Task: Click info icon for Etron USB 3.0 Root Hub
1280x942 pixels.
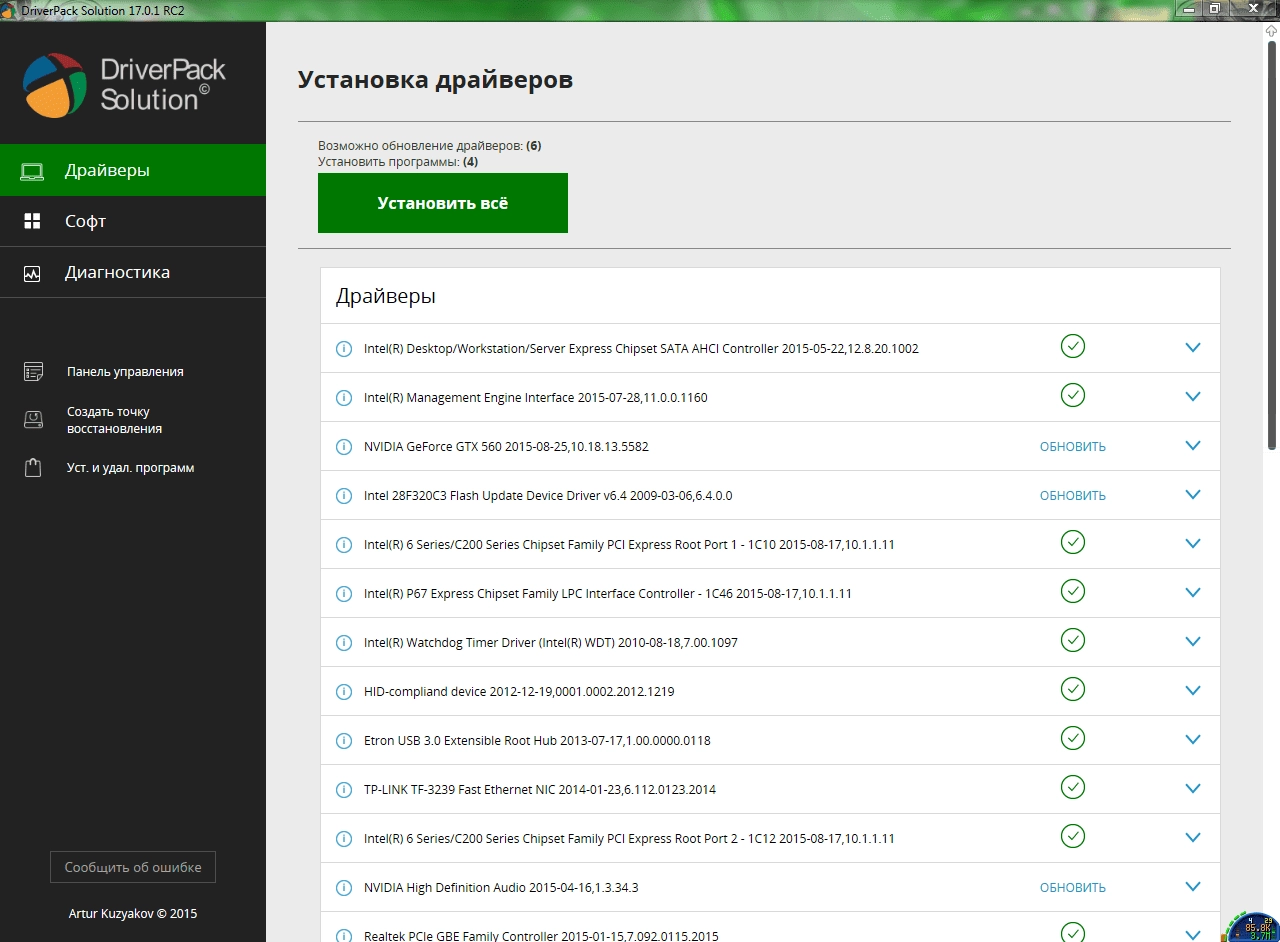Action: tap(344, 741)
